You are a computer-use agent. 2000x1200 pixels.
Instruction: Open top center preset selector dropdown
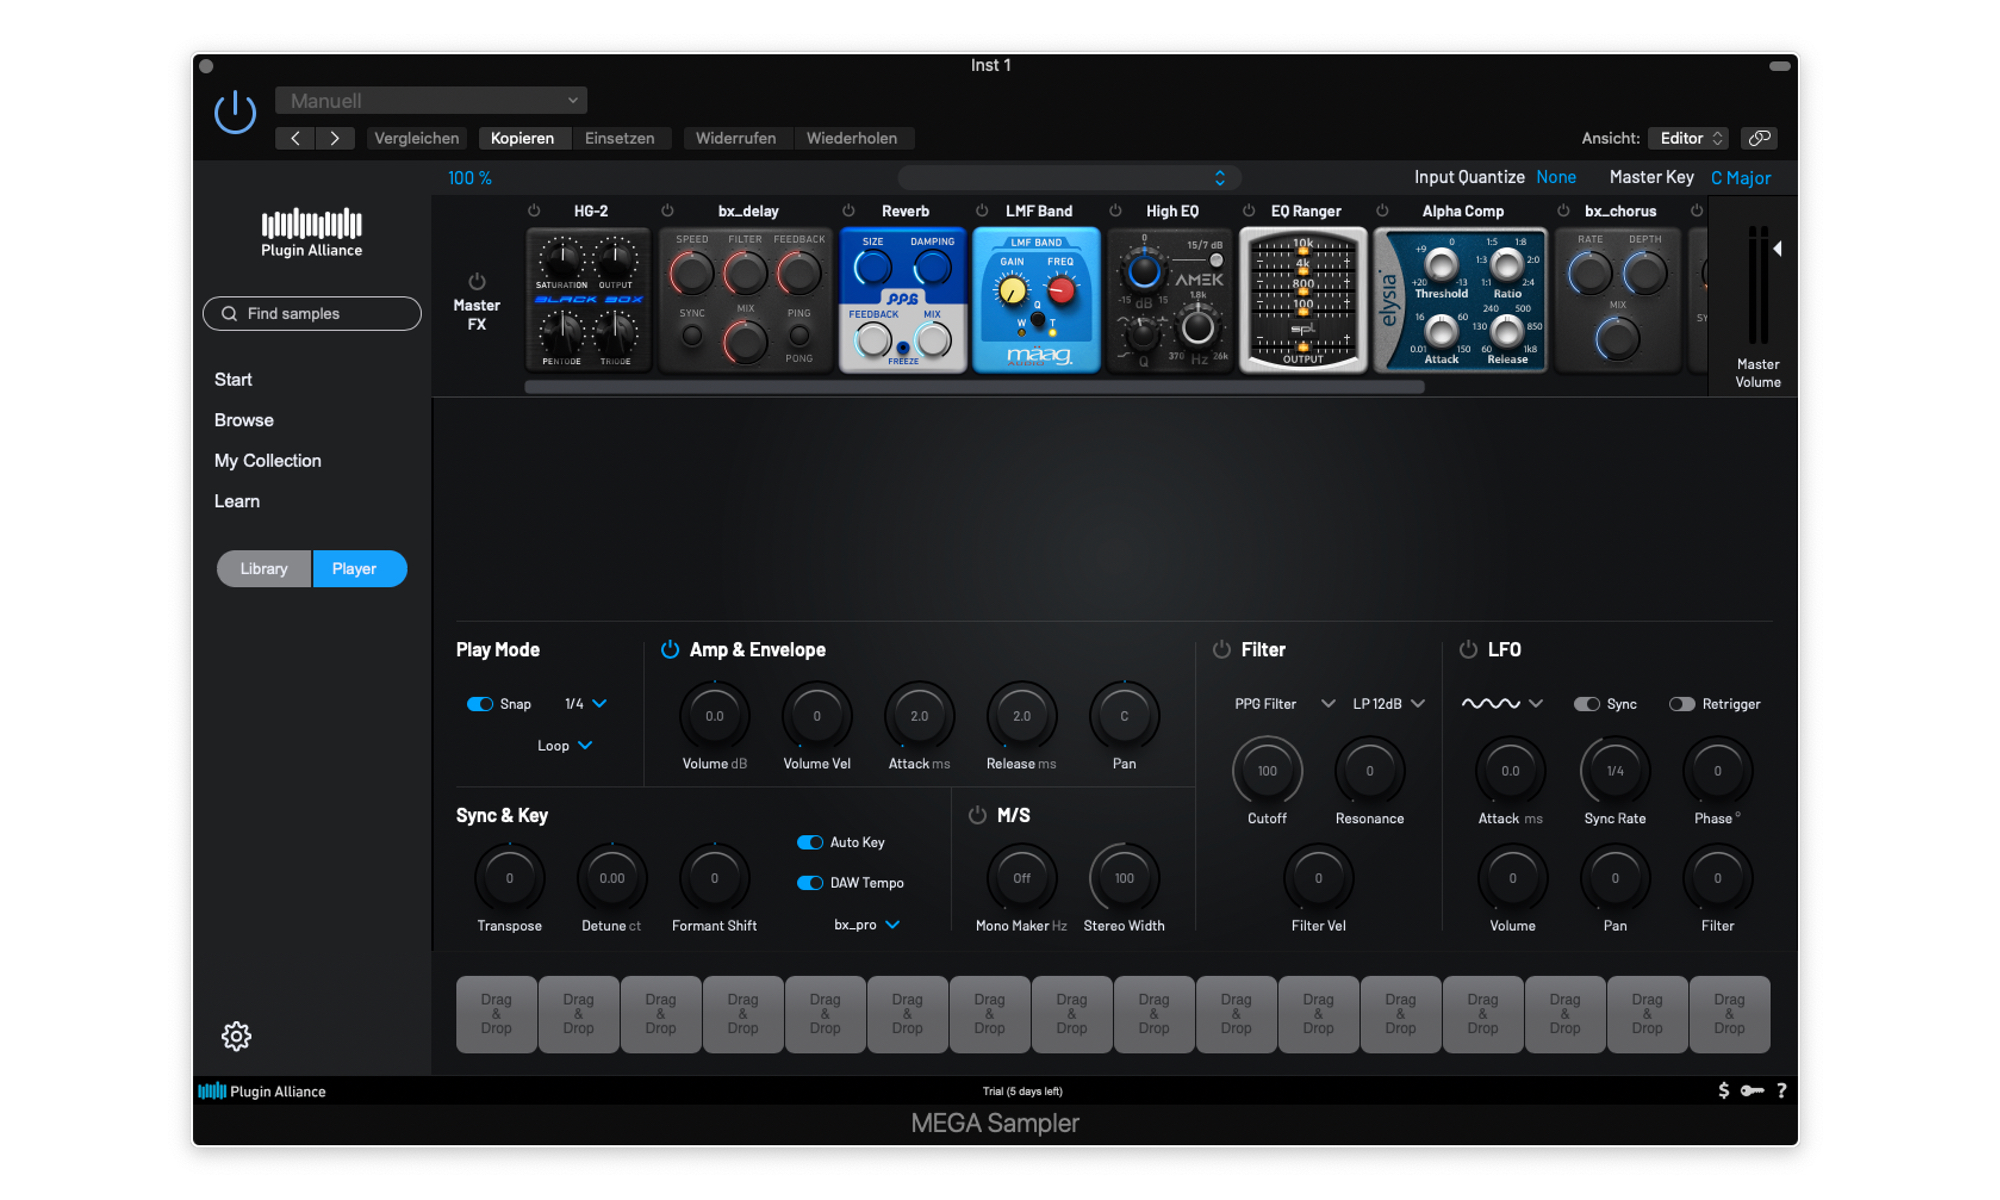coord(1069,178)
